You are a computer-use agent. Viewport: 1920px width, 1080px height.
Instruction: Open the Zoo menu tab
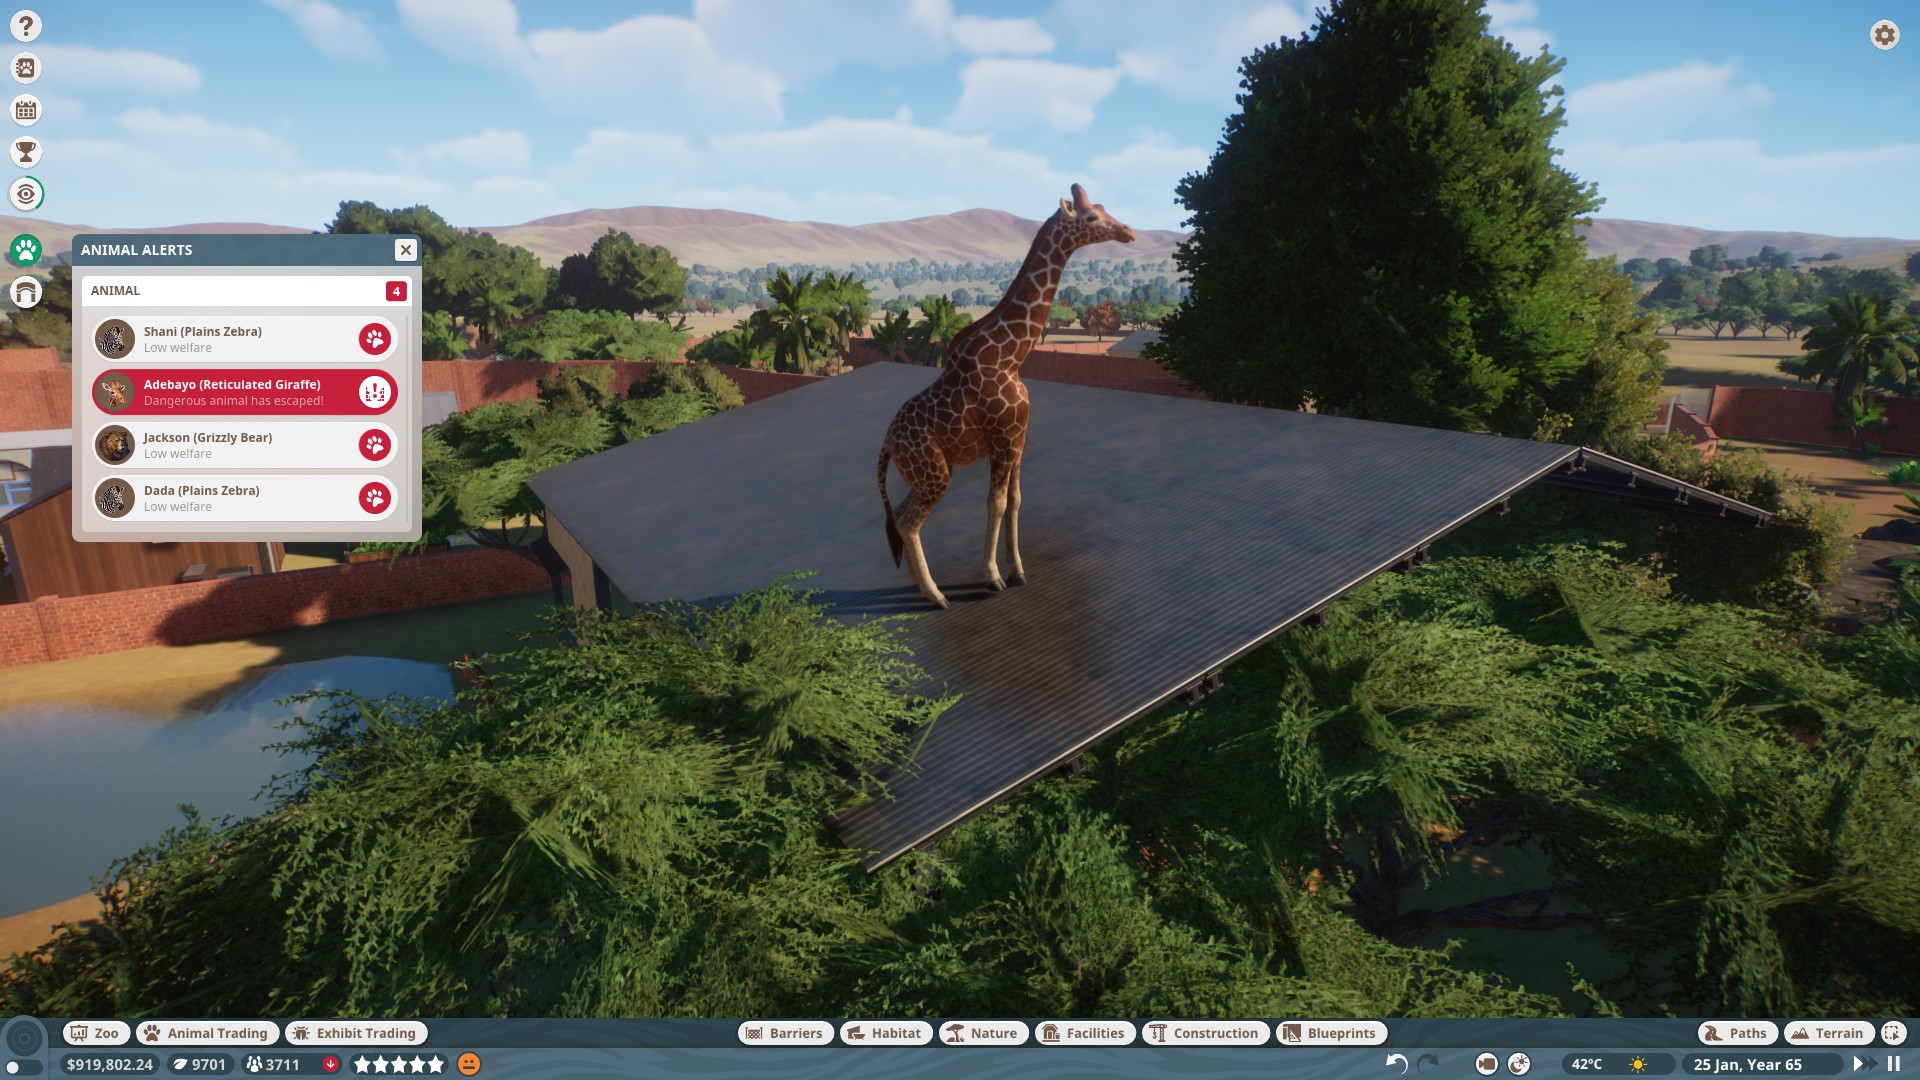pos(95,1033)
